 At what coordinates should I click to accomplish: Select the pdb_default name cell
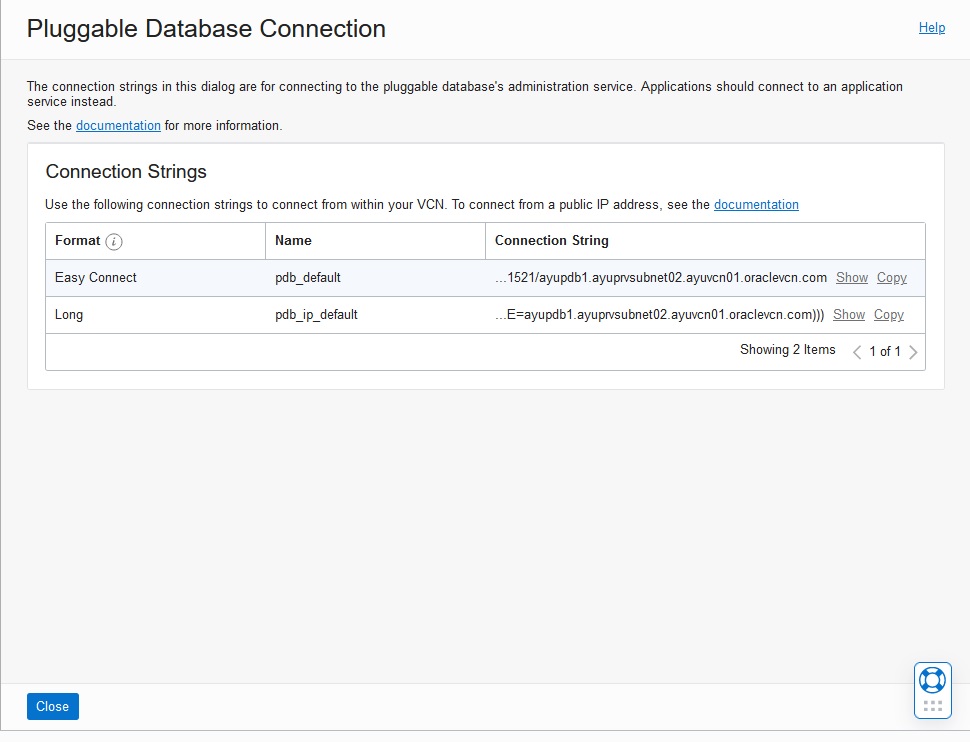308,277
